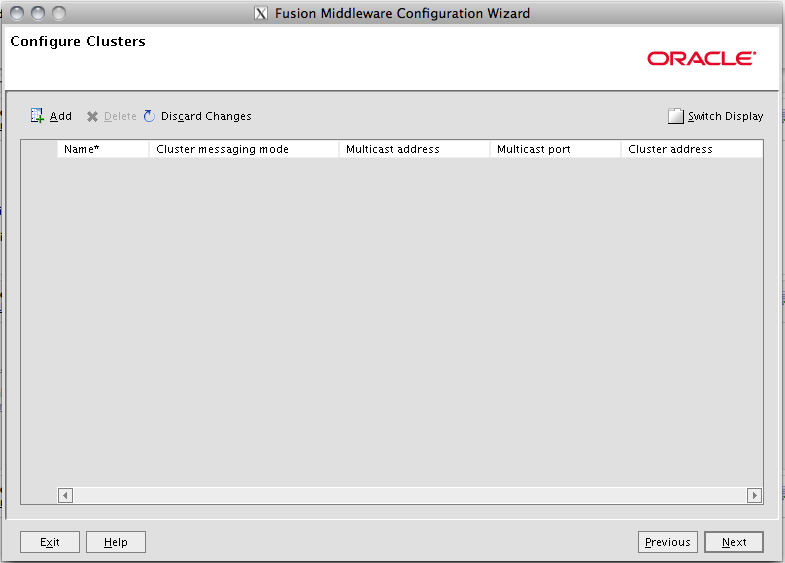
Task: Click the X11 icon in title bar
Action: tap(261, 13)
